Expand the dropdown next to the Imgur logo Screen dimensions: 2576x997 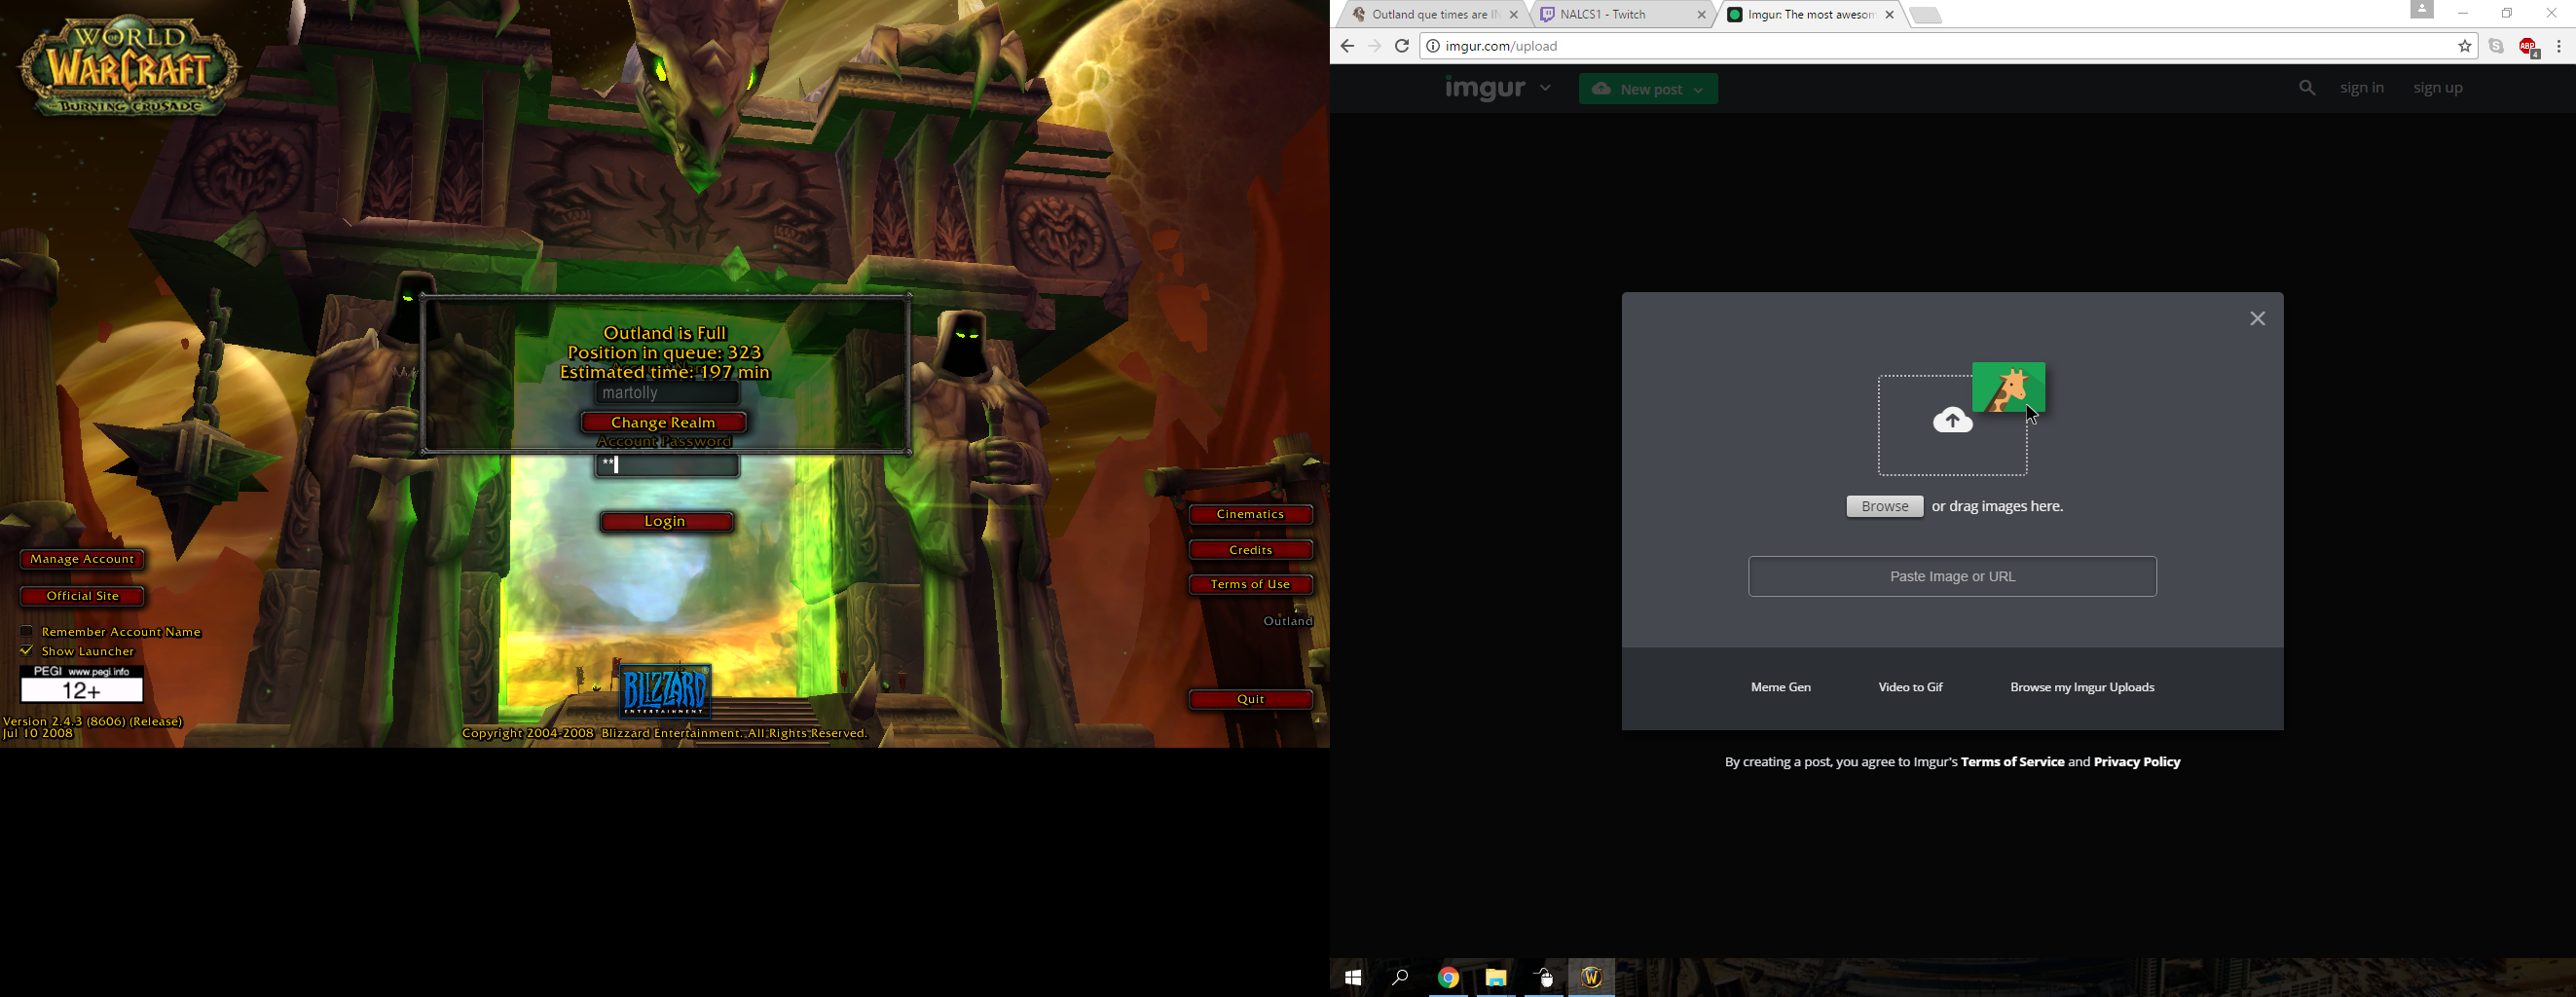(1545, 88)
